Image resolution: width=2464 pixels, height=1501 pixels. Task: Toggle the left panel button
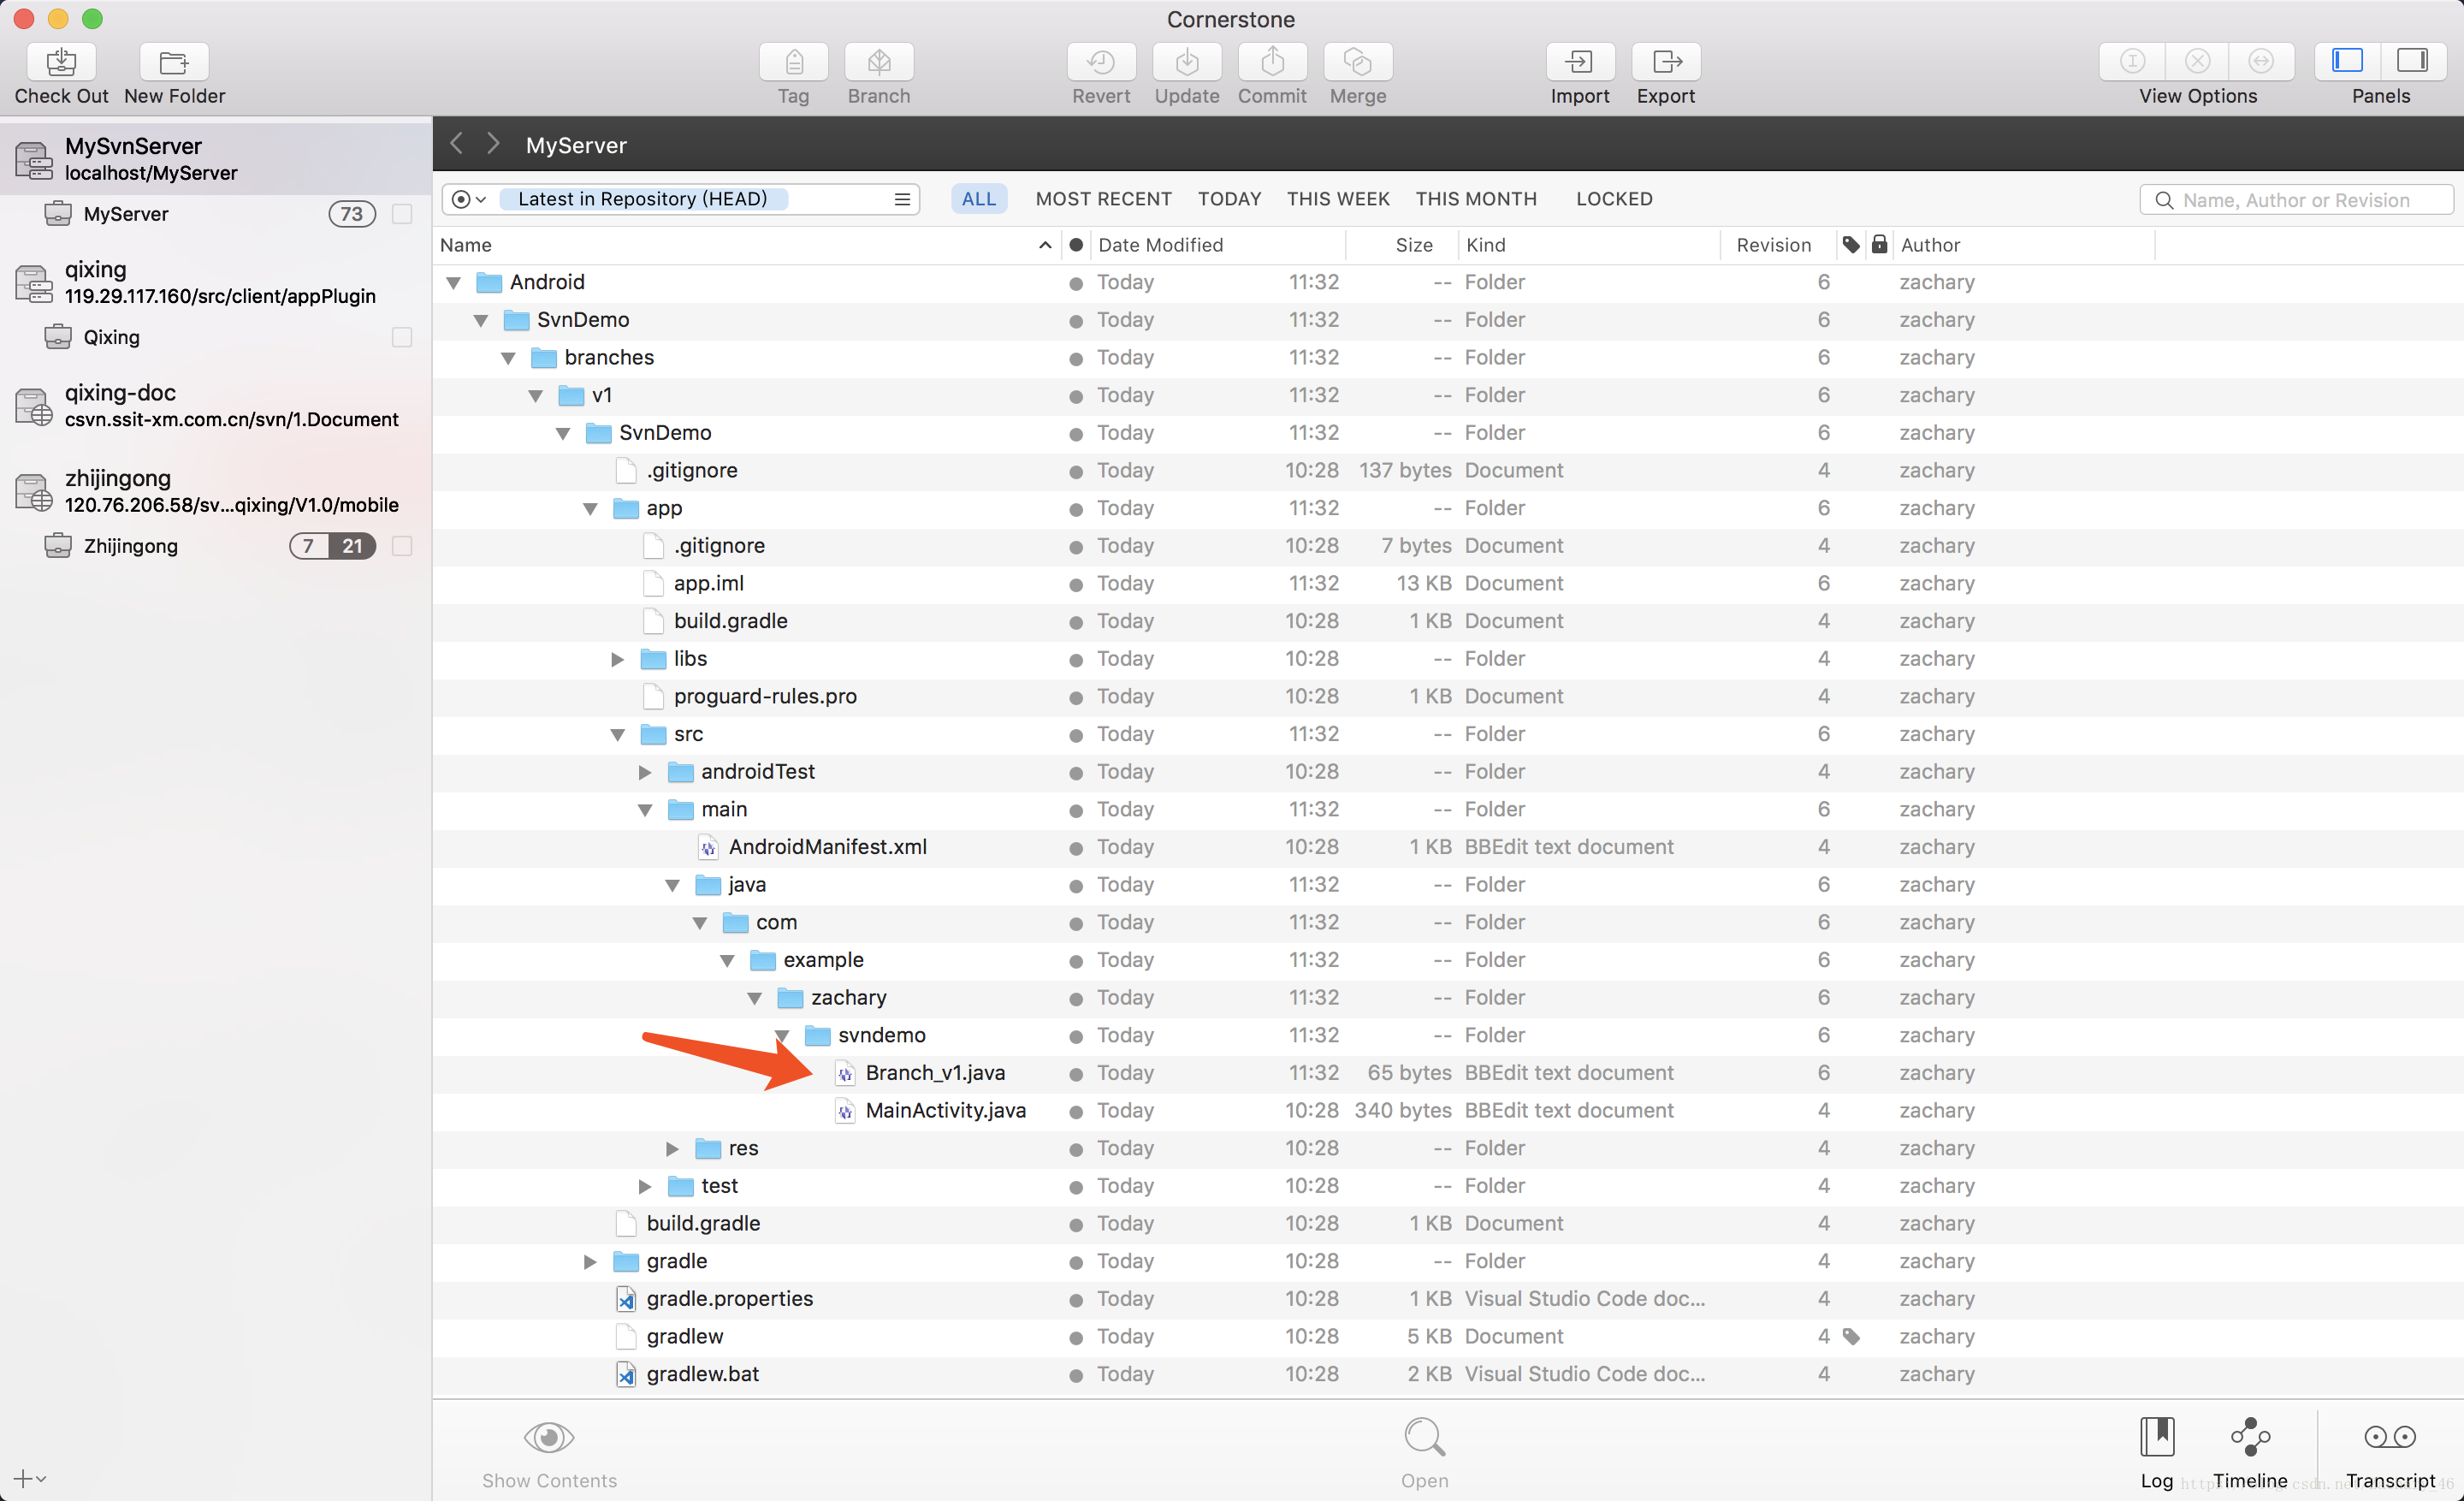tap(2347, 62)
